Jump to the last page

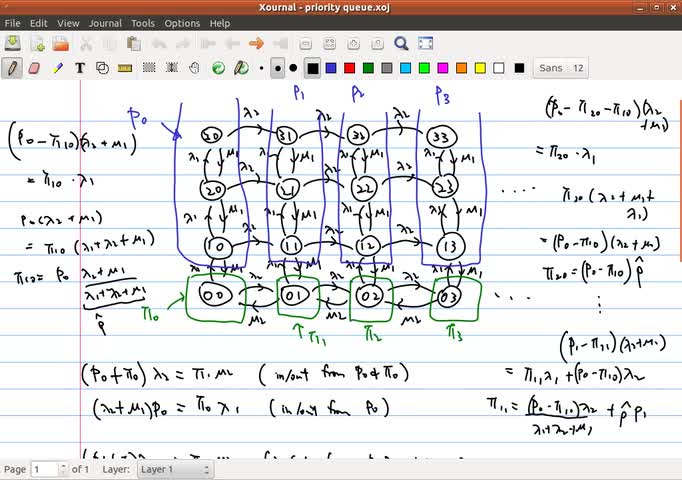[281, 43]
